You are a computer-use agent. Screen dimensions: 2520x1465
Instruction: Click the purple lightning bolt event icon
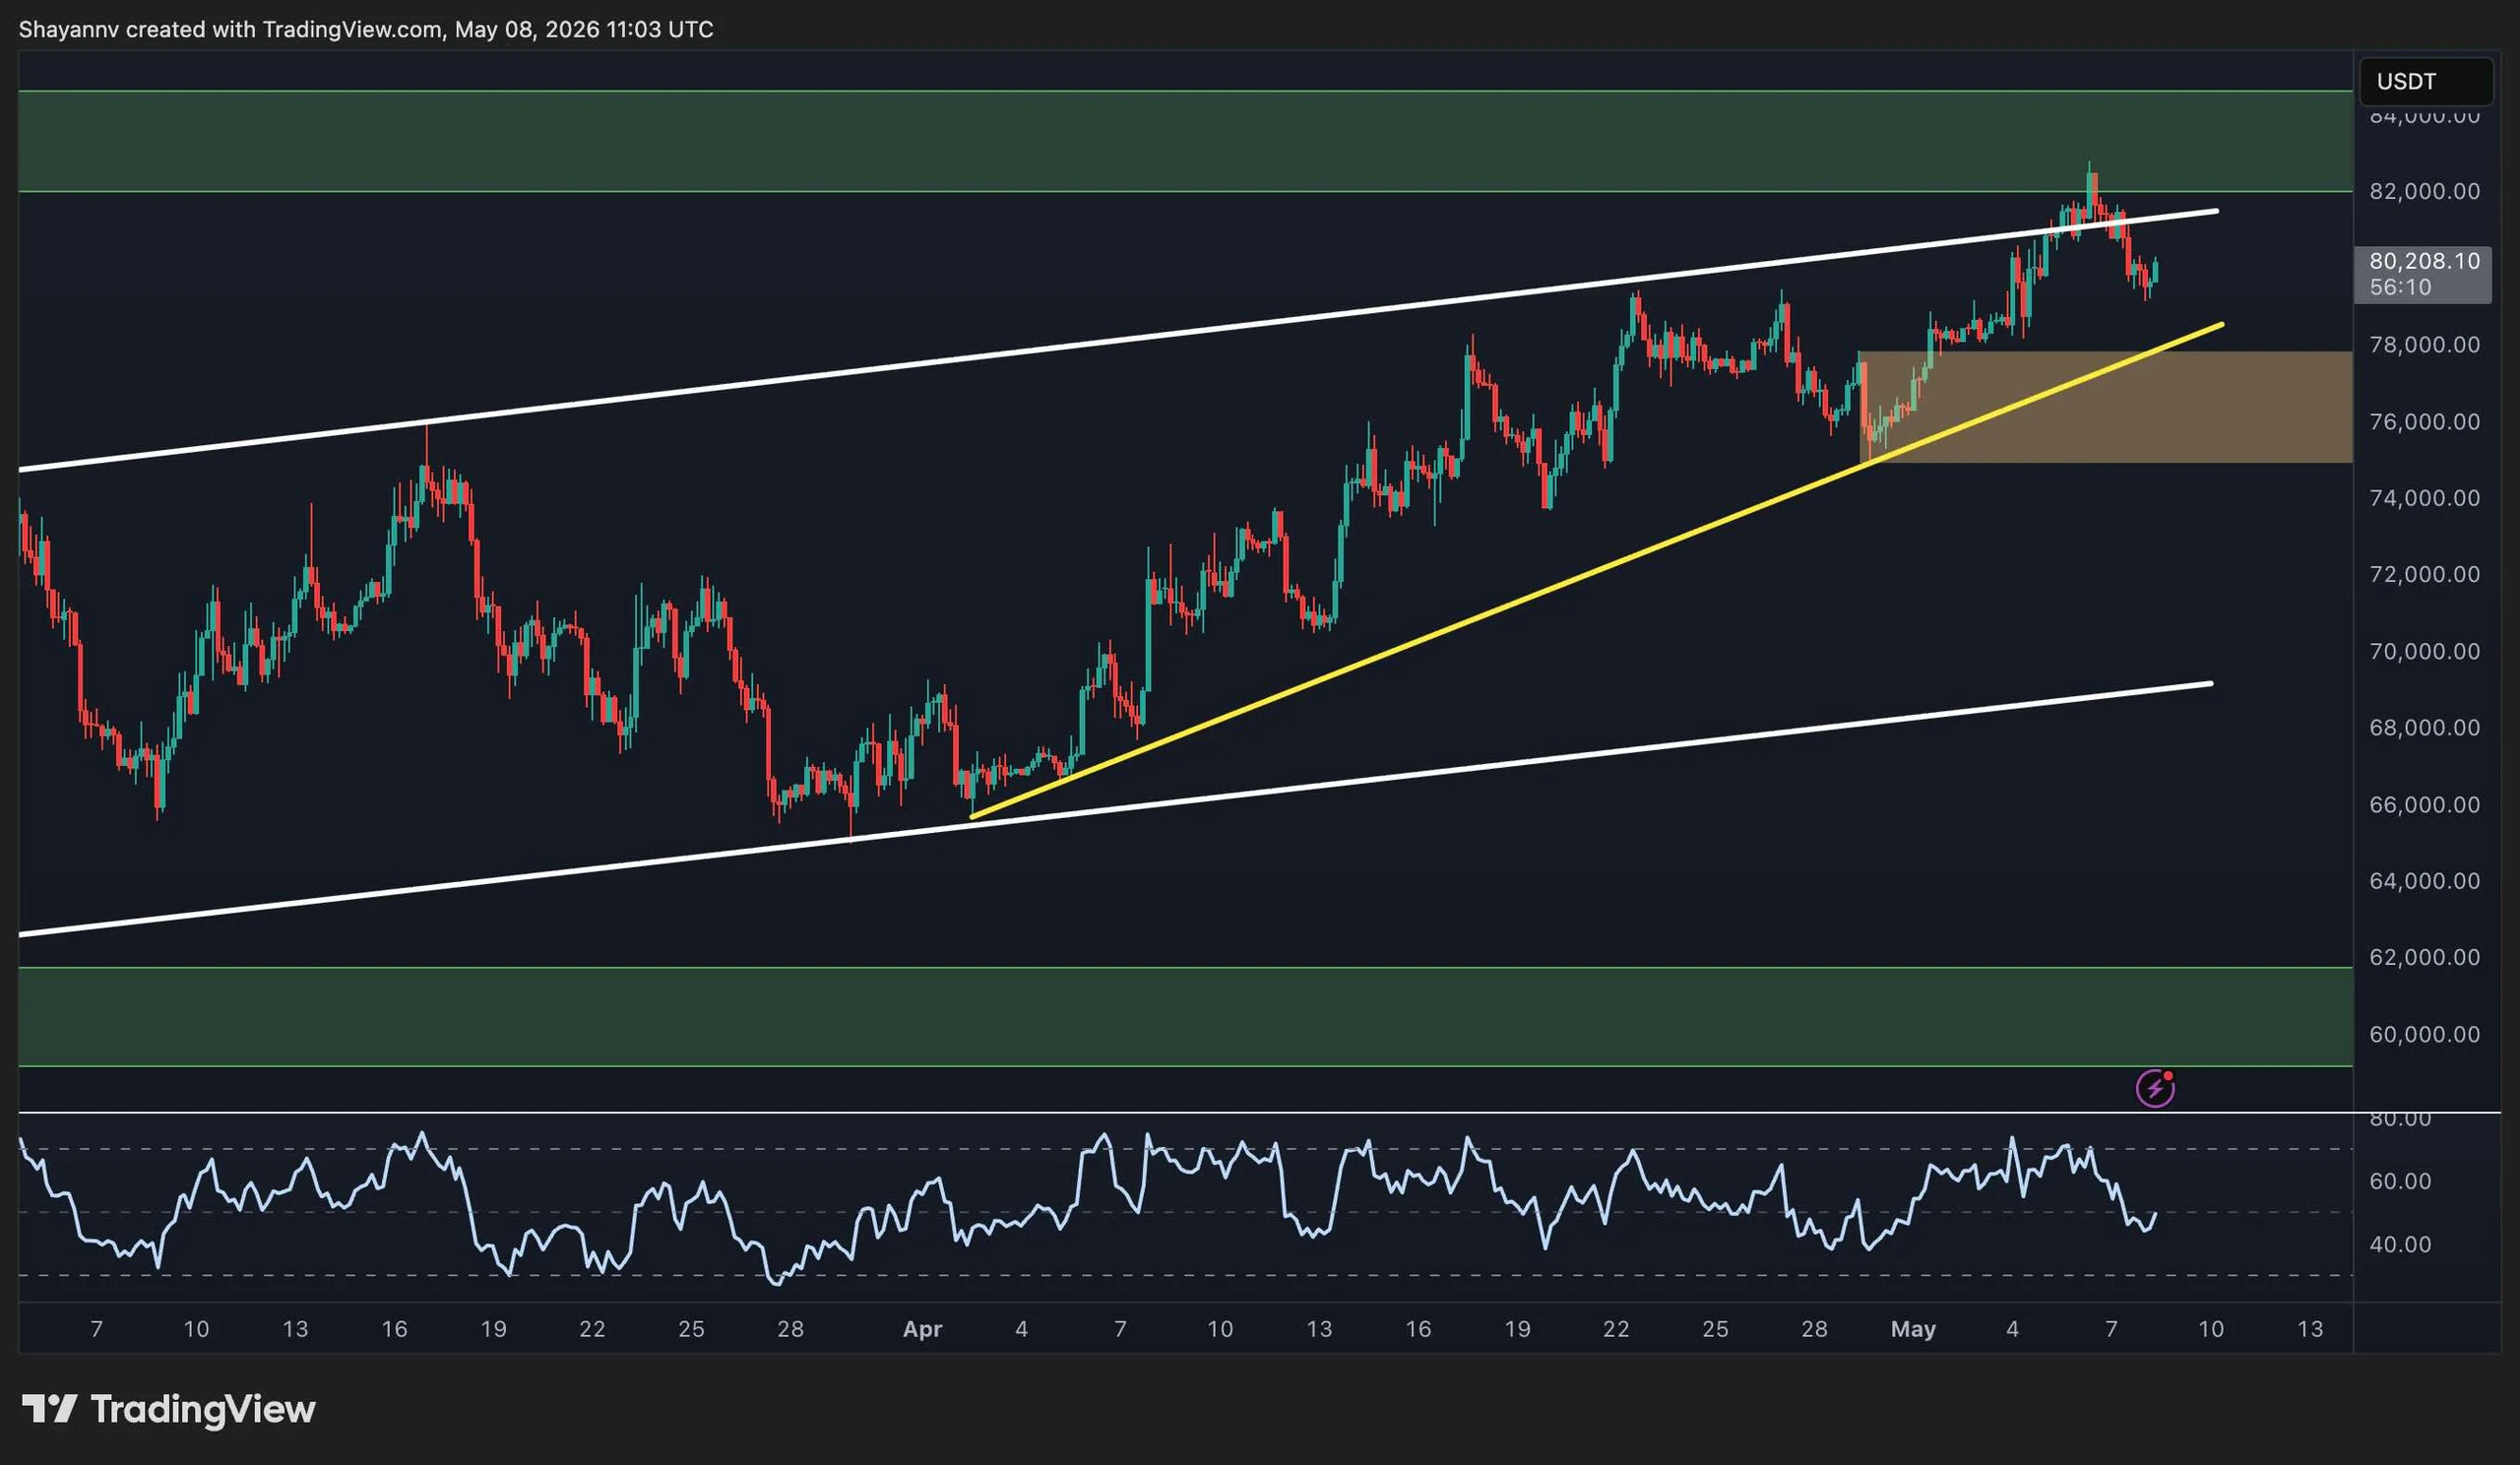pos(2155,1088)
